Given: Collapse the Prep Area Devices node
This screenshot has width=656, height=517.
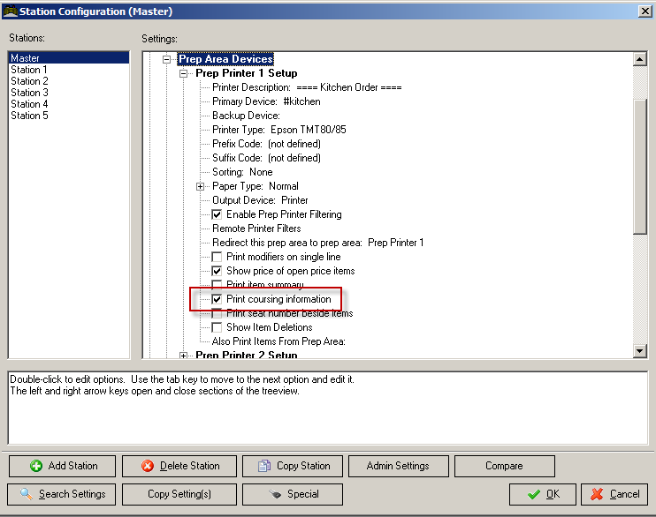Looking at the screenshot, I should pyautogui.click(x=167, y=59).
